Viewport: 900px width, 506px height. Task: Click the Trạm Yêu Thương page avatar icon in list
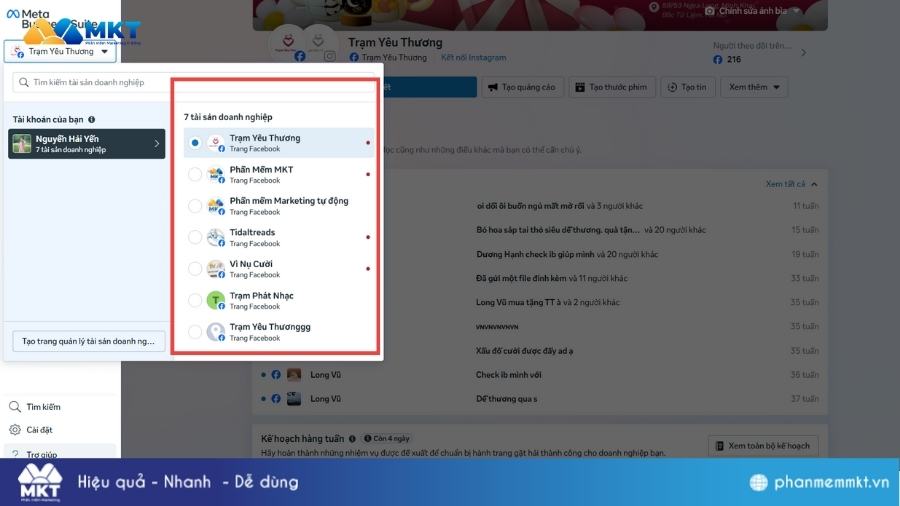216,143
